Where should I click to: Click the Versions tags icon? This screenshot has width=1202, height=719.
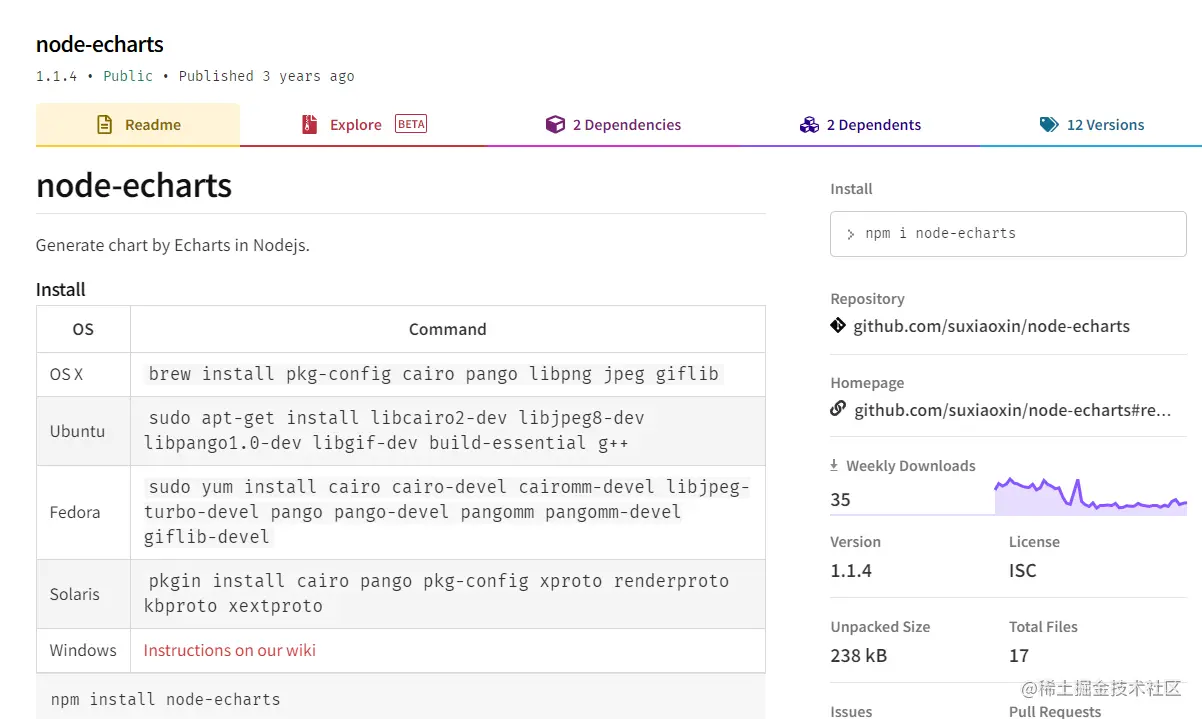1049,125
